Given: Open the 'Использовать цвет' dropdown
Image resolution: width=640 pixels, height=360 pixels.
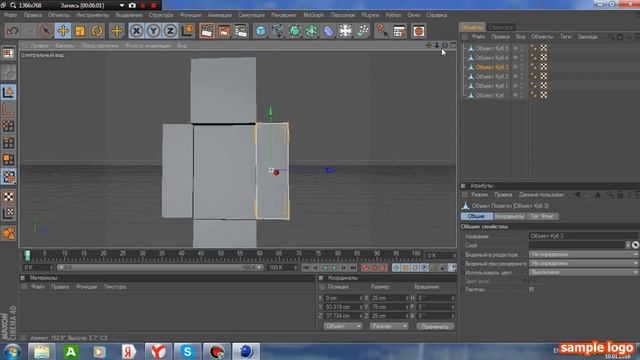Looking at the screenshot, I should pyautogui.click(x=584, y=272).
